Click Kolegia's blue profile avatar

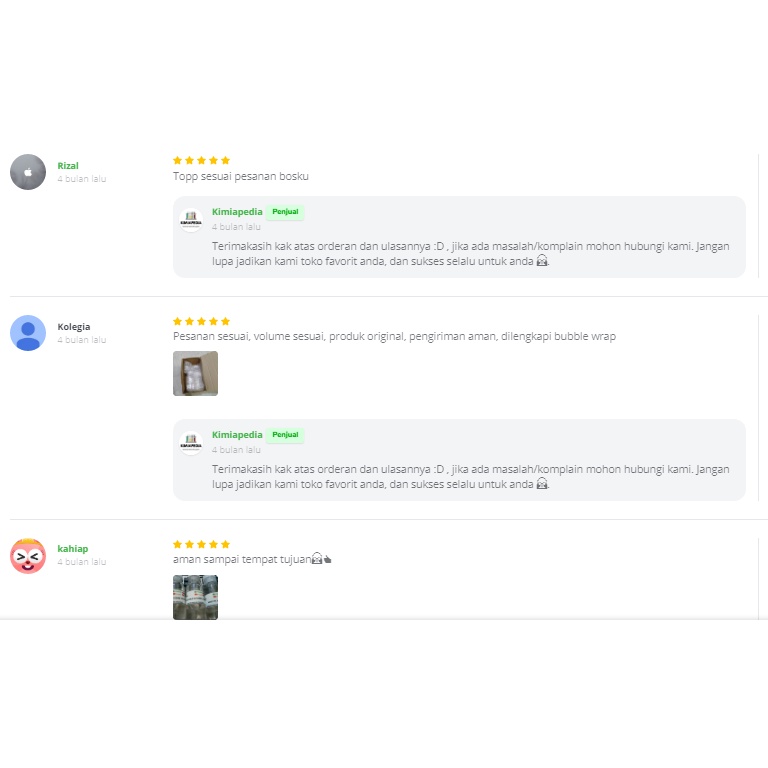[28, 333]
